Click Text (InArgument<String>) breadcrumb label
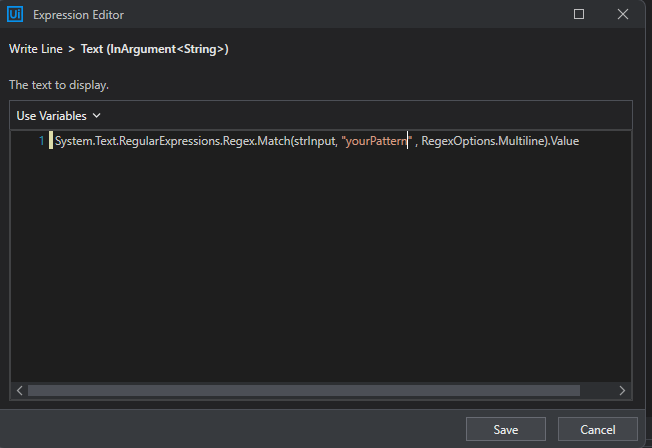Screen dimensions: 652x448 coord(155,49)
